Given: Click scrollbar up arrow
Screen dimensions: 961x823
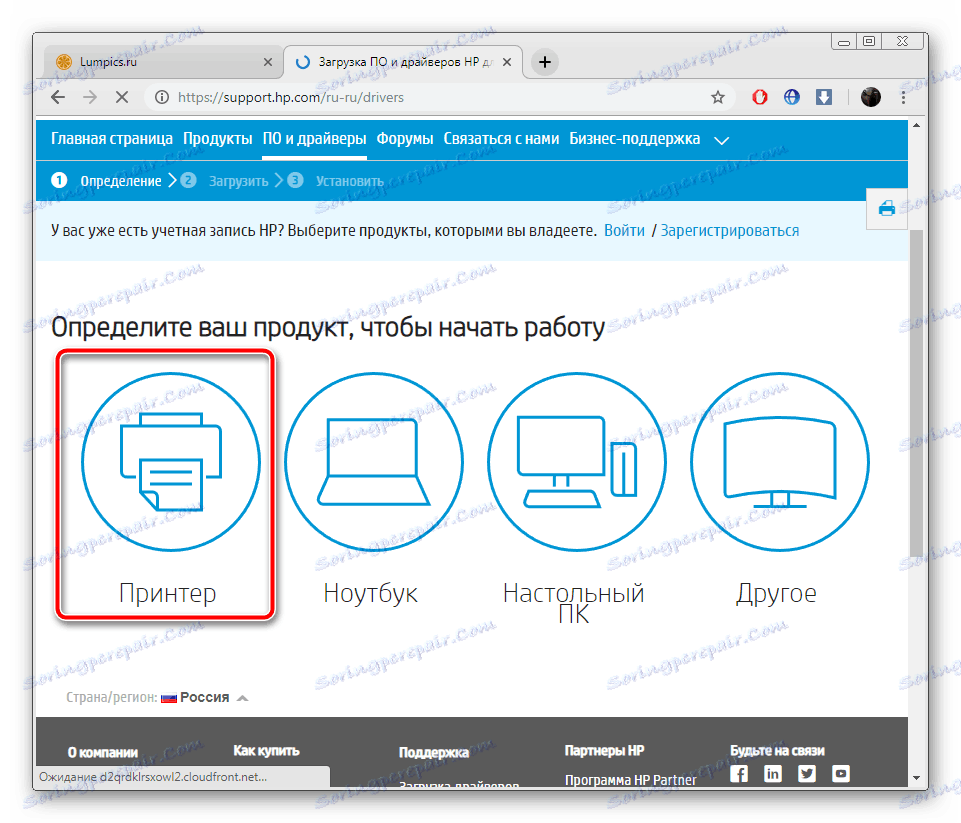Looking at the screenshot, I should coord(916,126).
